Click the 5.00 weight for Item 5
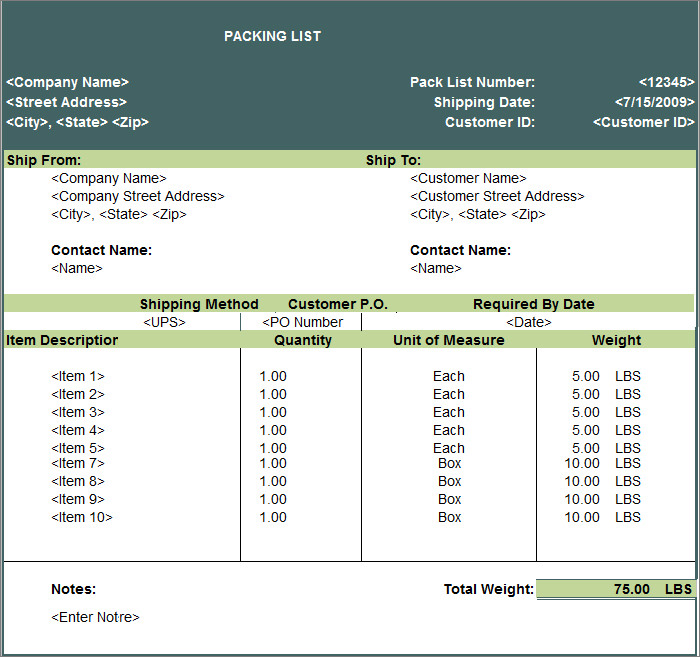 click(x=586, y=448)
